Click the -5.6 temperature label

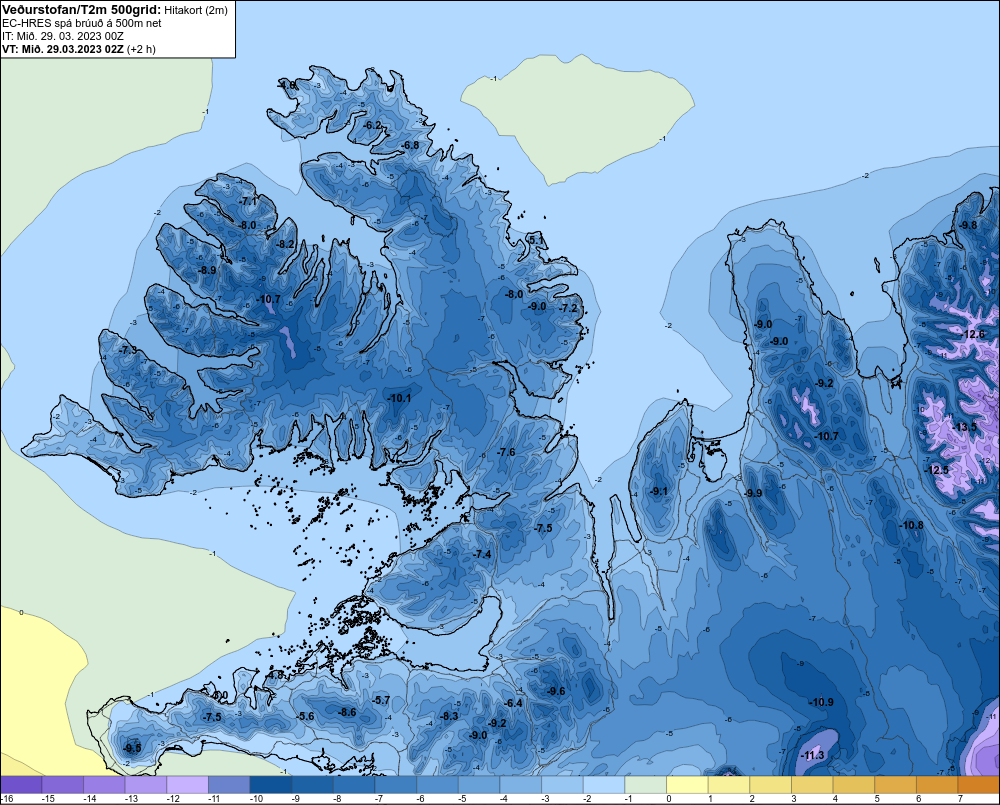coord(305,716)
